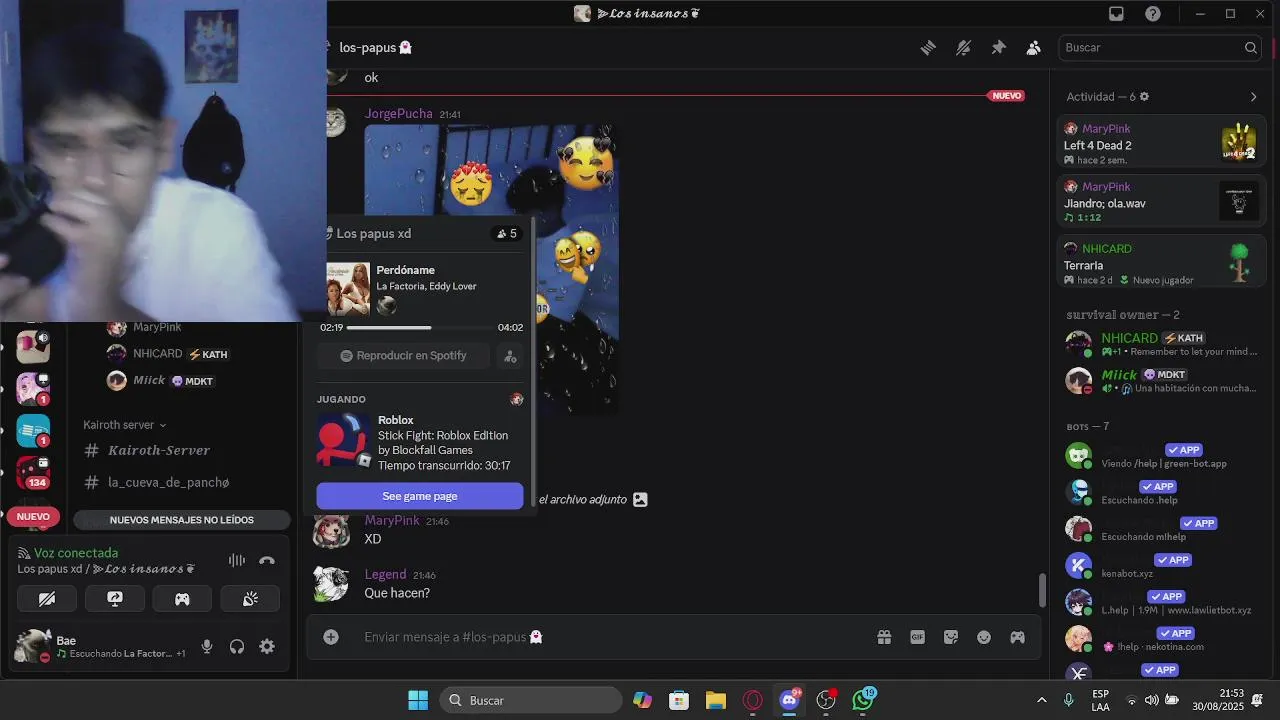Click NUEVOS MENSAJES NO LEÍDOS banner
1280x720 pixels.
pos(182,520)
